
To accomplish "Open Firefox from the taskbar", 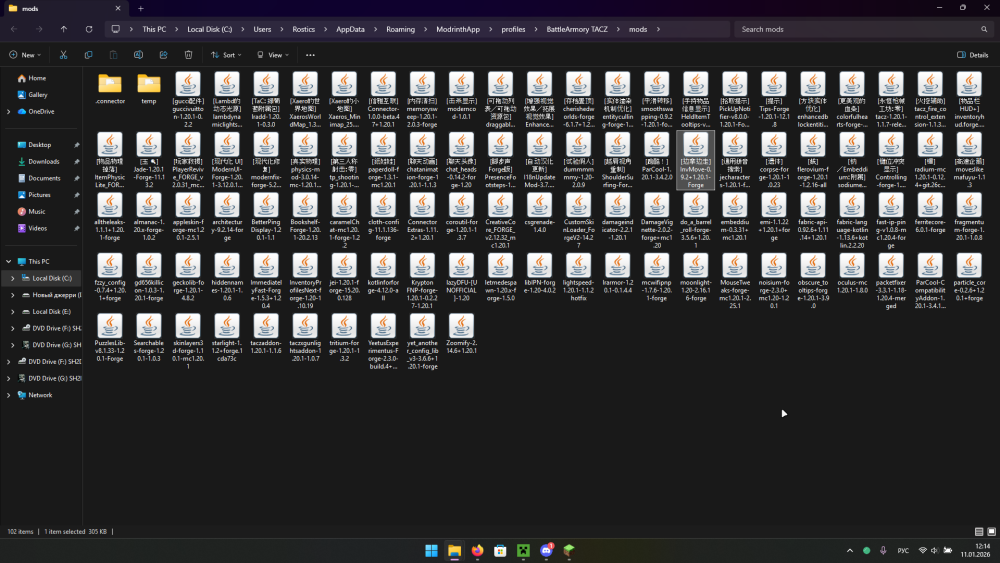I will [477, 550].
